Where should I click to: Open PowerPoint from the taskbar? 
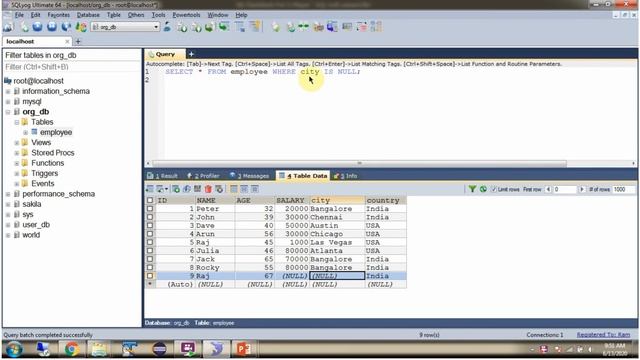tap(244, 349)
